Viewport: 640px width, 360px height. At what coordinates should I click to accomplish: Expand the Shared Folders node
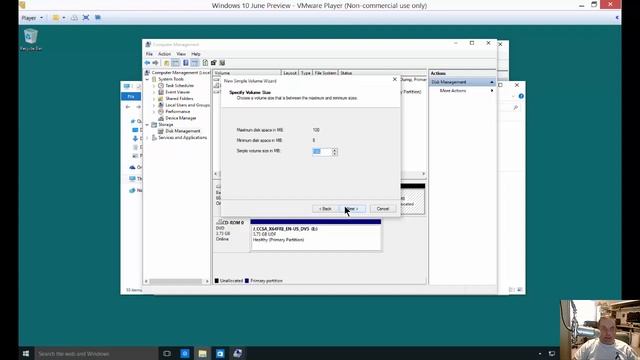pyautogui.click(x=154, y=99)
